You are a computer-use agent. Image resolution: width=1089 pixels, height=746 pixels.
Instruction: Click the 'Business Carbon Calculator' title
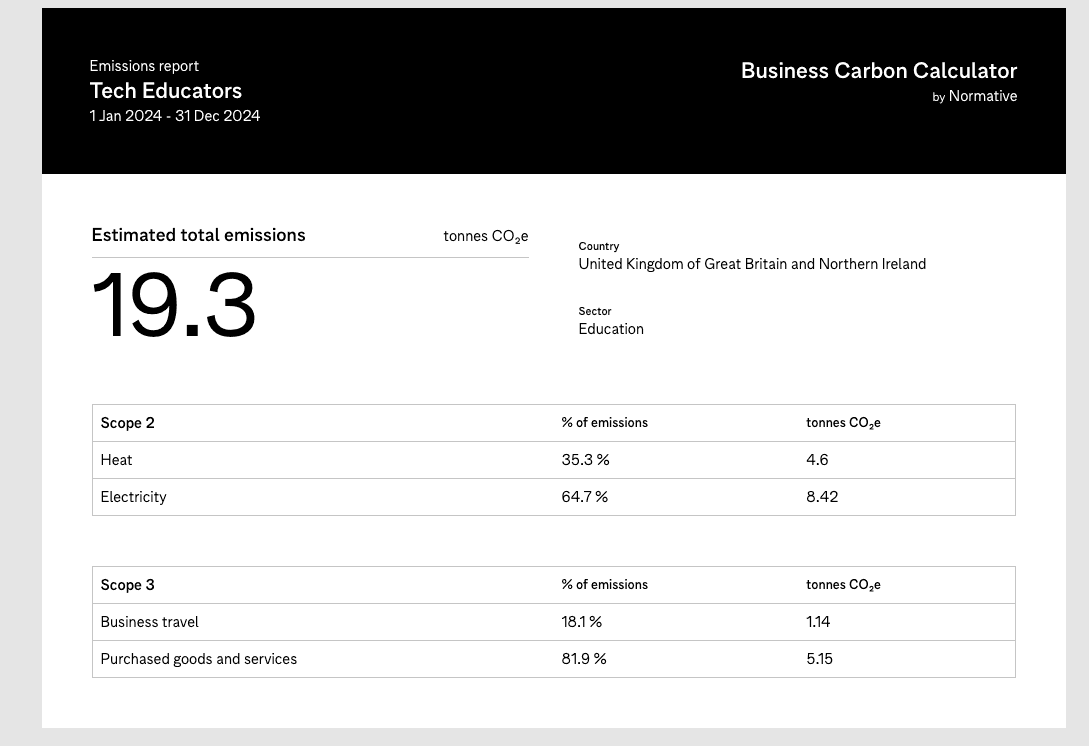(x=879, y=71)
